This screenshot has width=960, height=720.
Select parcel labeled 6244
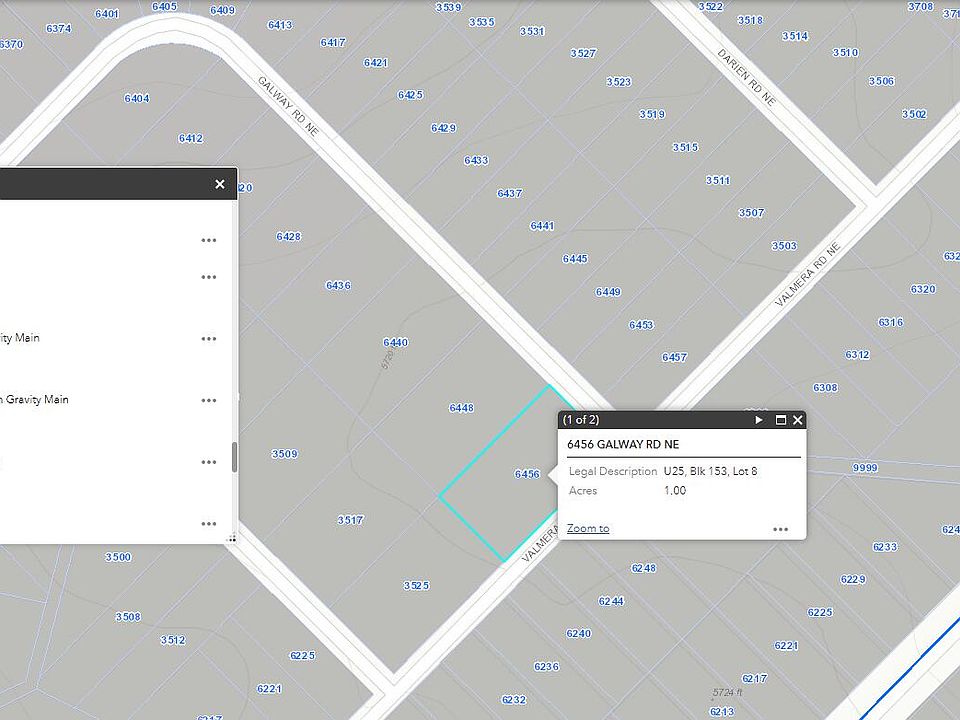611,601
